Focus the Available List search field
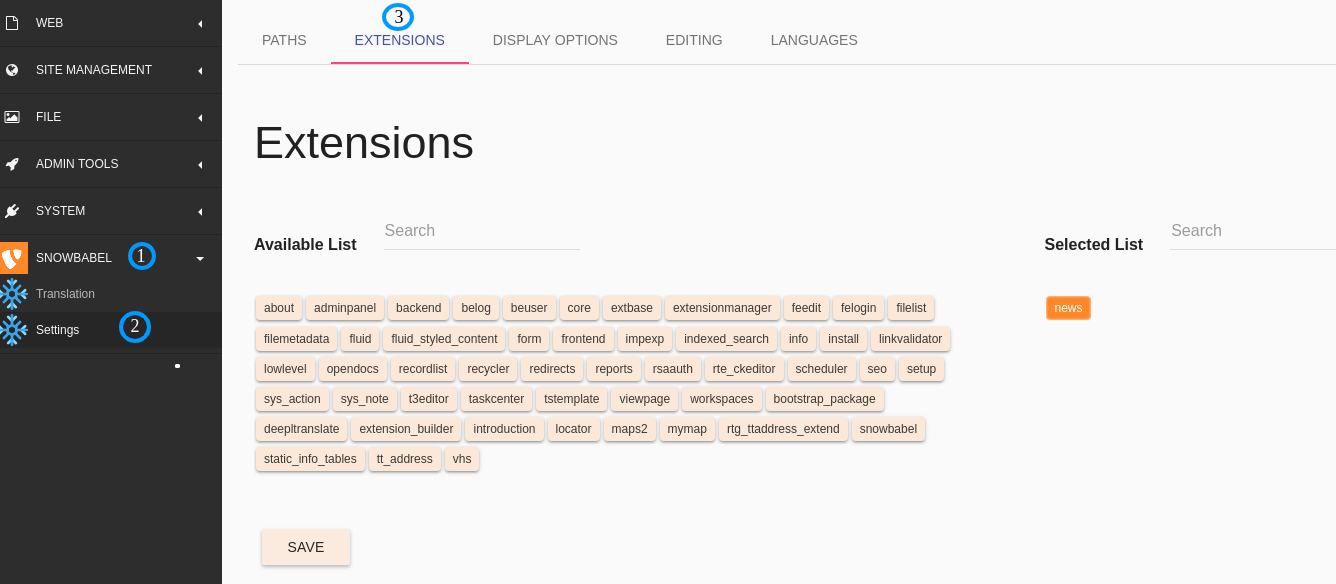The width and height of the screenshot is (1336, 584). (x=482, y=231)
